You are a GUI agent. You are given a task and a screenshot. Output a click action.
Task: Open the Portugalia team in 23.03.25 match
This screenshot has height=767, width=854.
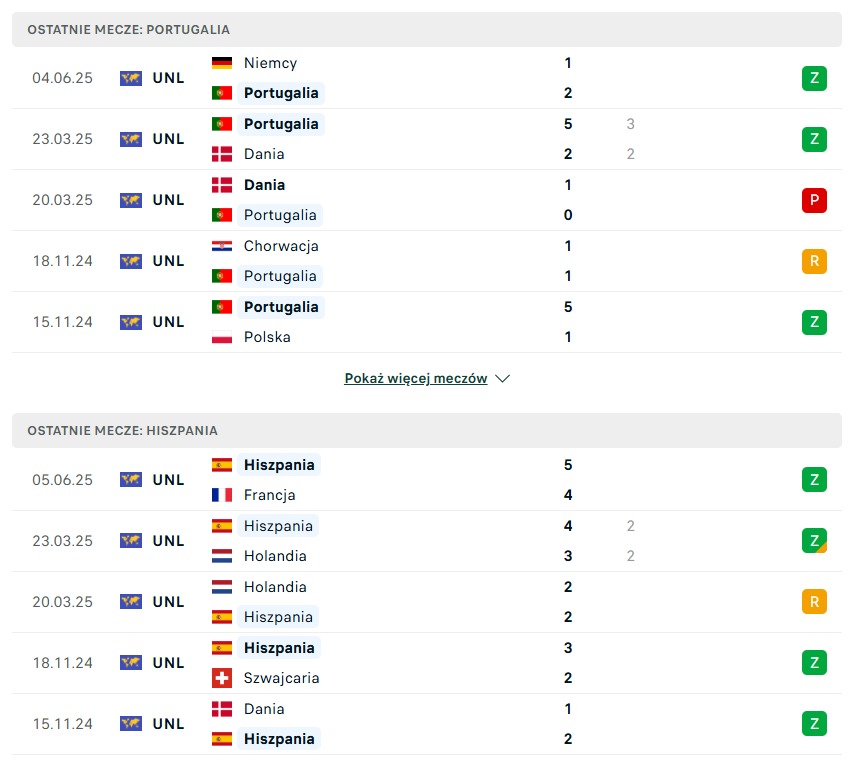[x=281, y=124]
